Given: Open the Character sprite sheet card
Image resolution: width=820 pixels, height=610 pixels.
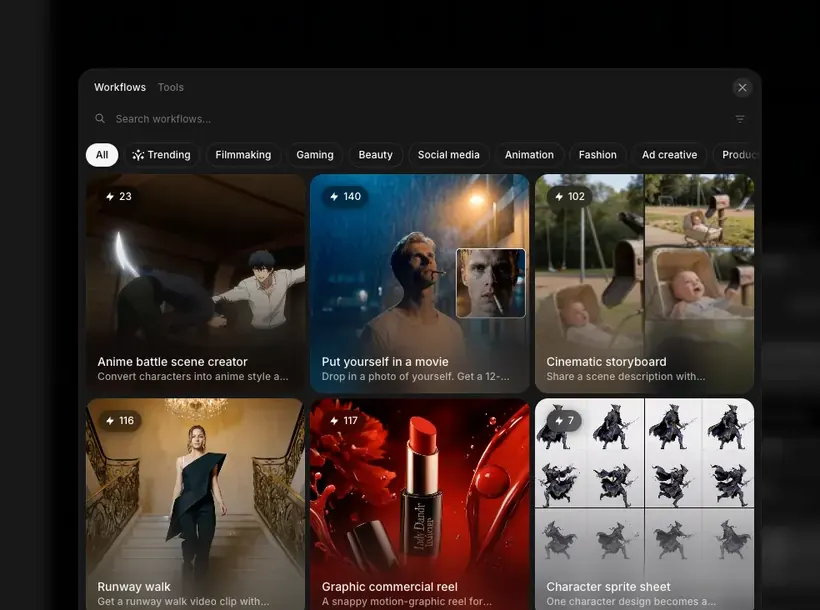Looking at the screenshot, I should [x=644, y=504].
